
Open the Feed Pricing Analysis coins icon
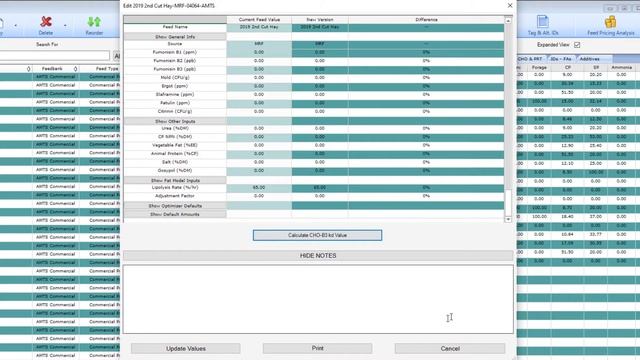(x=611, y=22)
